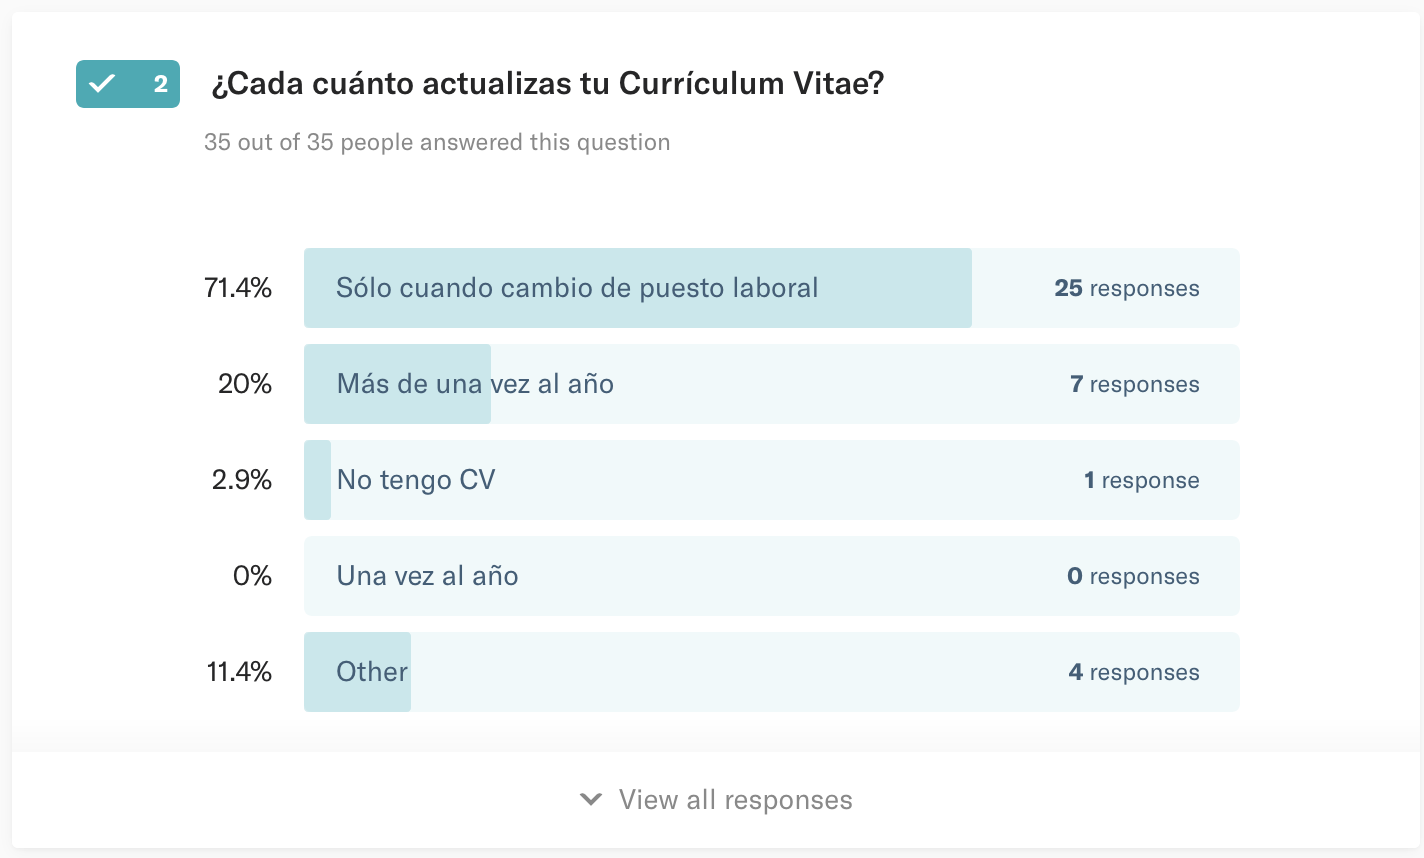1424x858 pixels.
Task: Click the No tengo CV answer row
Action: (772, 480)
